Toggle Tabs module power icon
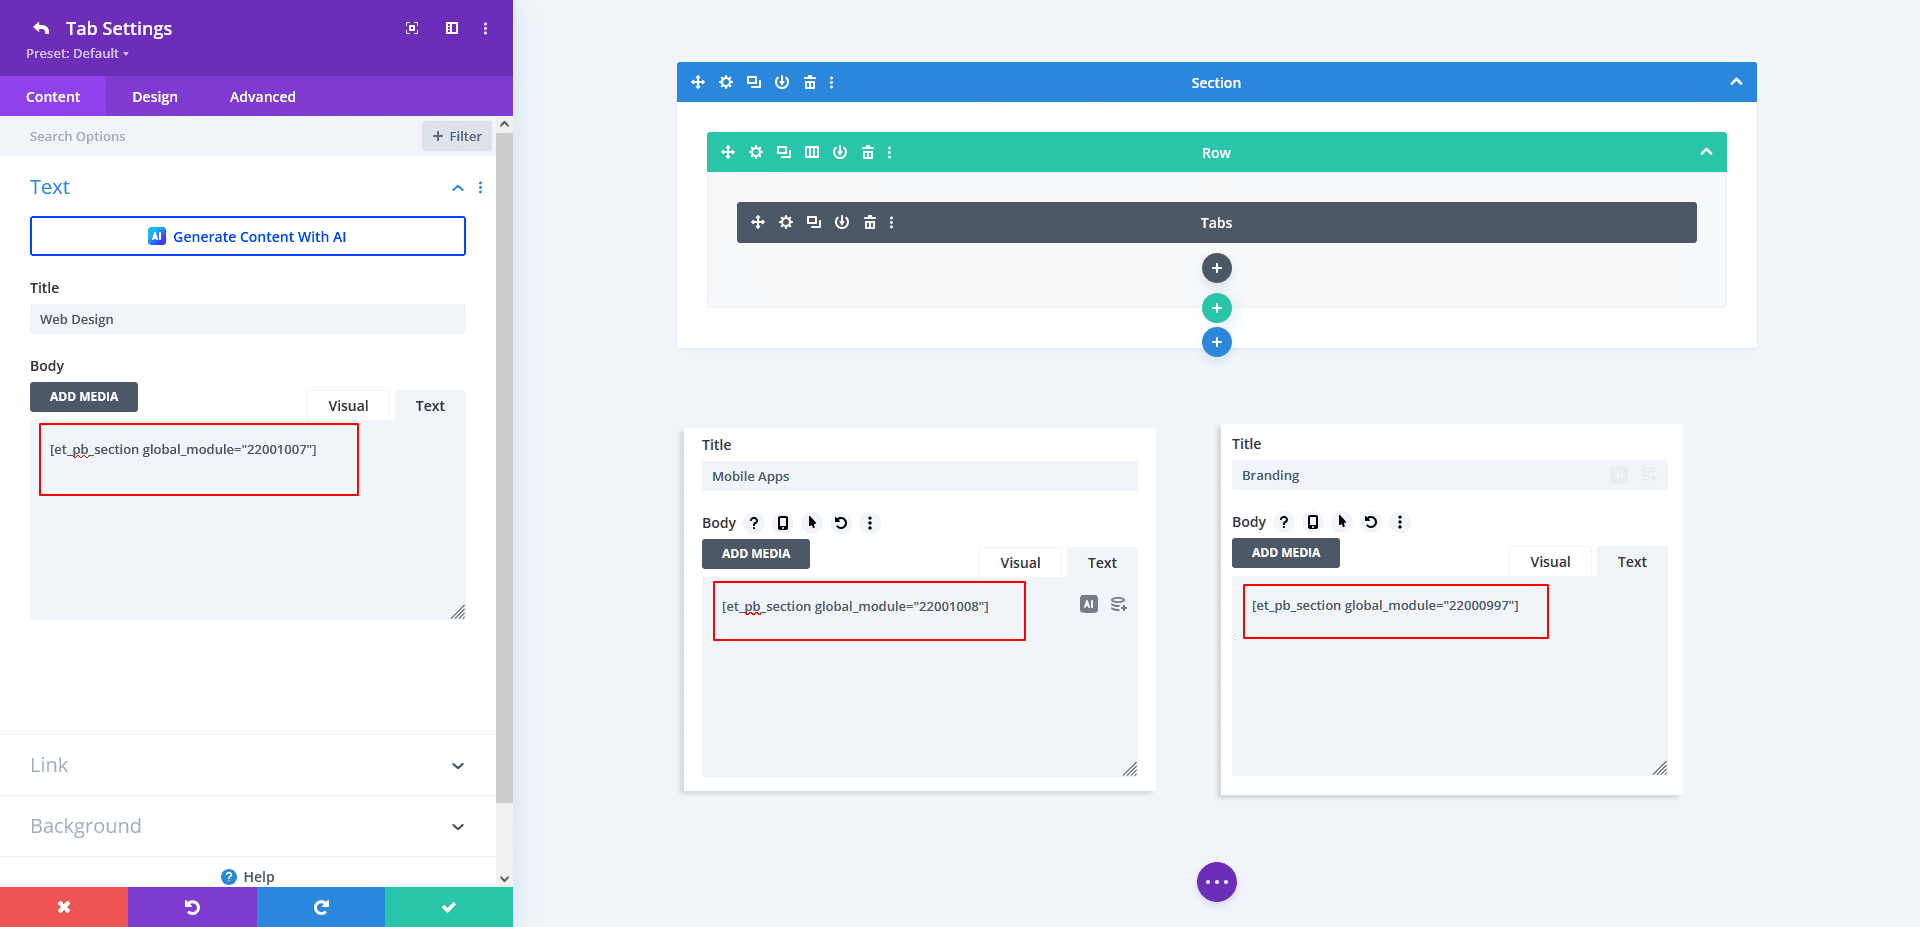 [842, 222]
